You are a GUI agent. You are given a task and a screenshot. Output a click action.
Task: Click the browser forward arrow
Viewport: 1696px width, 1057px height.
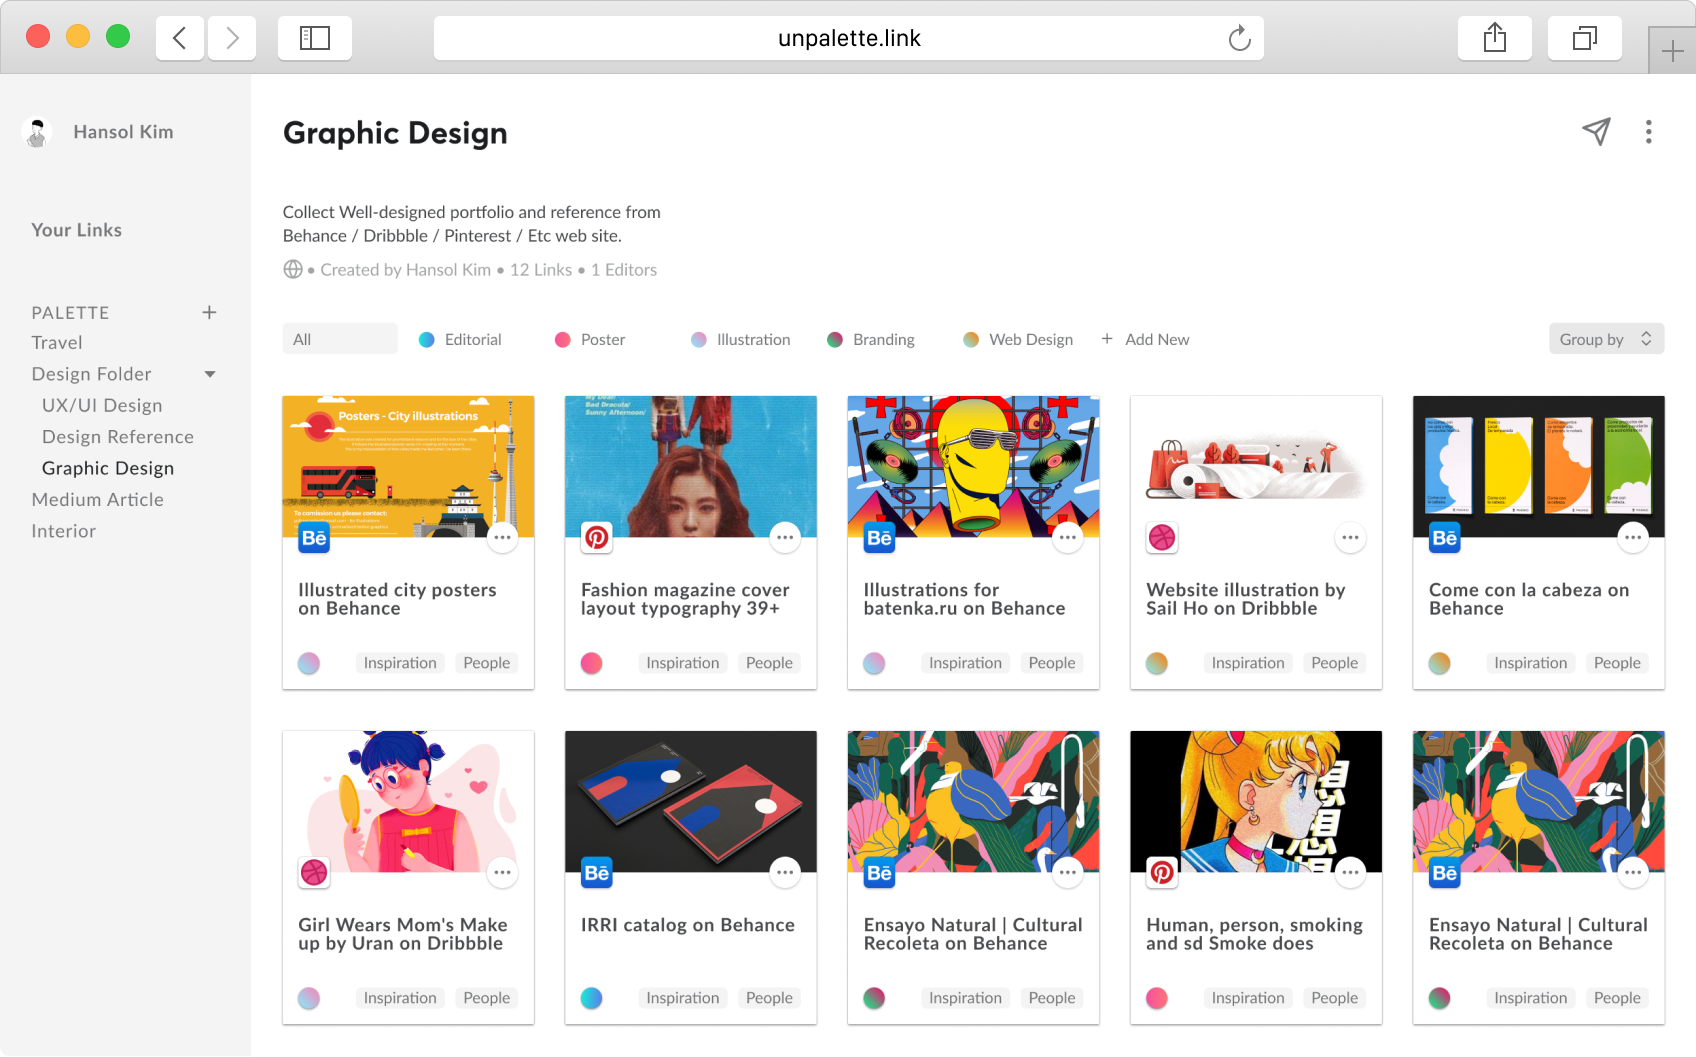232,38
